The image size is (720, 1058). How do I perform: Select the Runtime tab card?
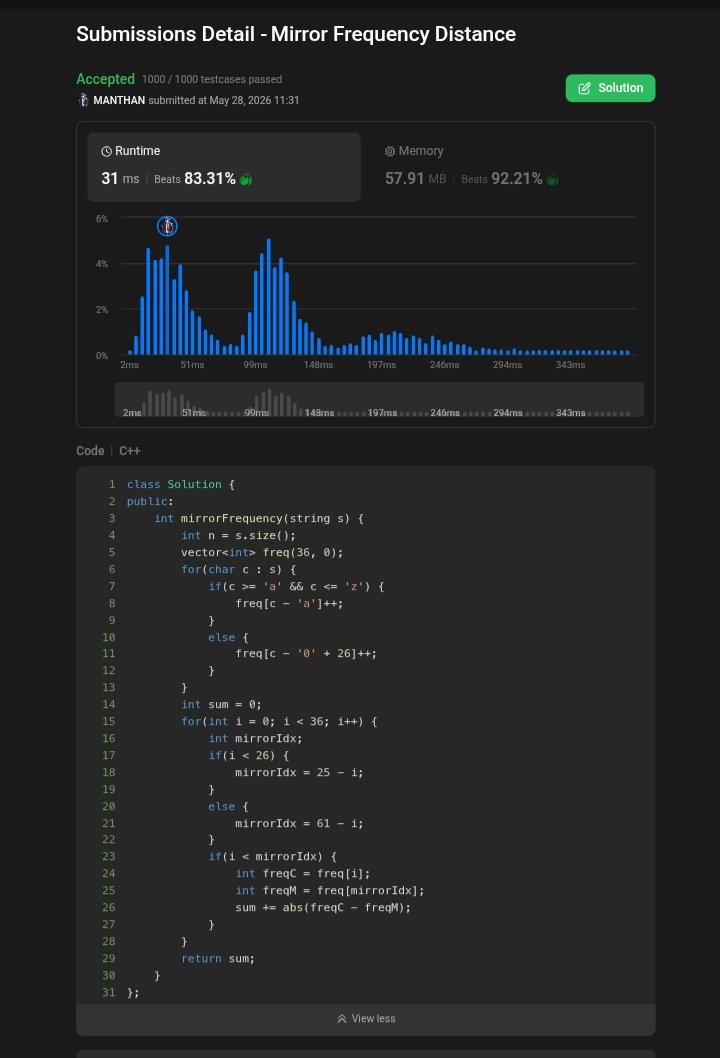point(224,167)
